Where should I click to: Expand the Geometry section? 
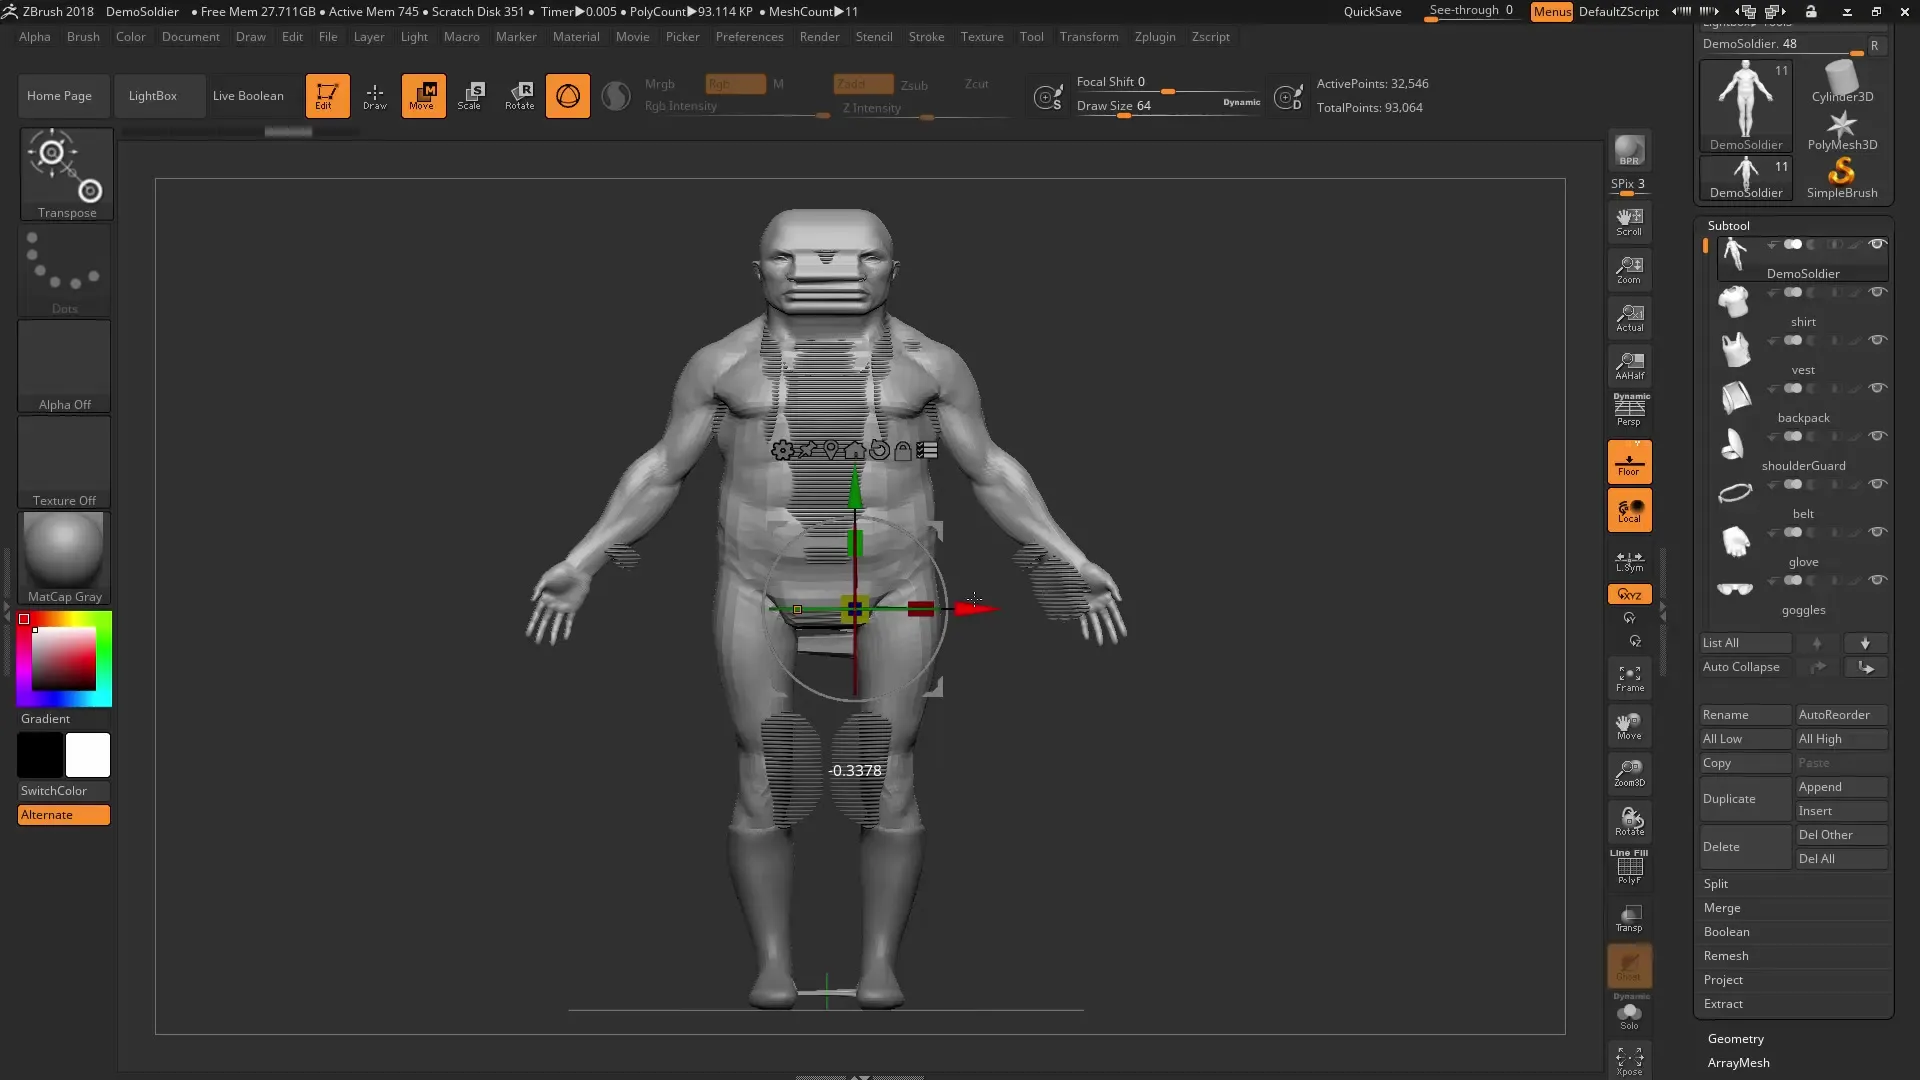pyautogui.click(x=1735, y=1039)
